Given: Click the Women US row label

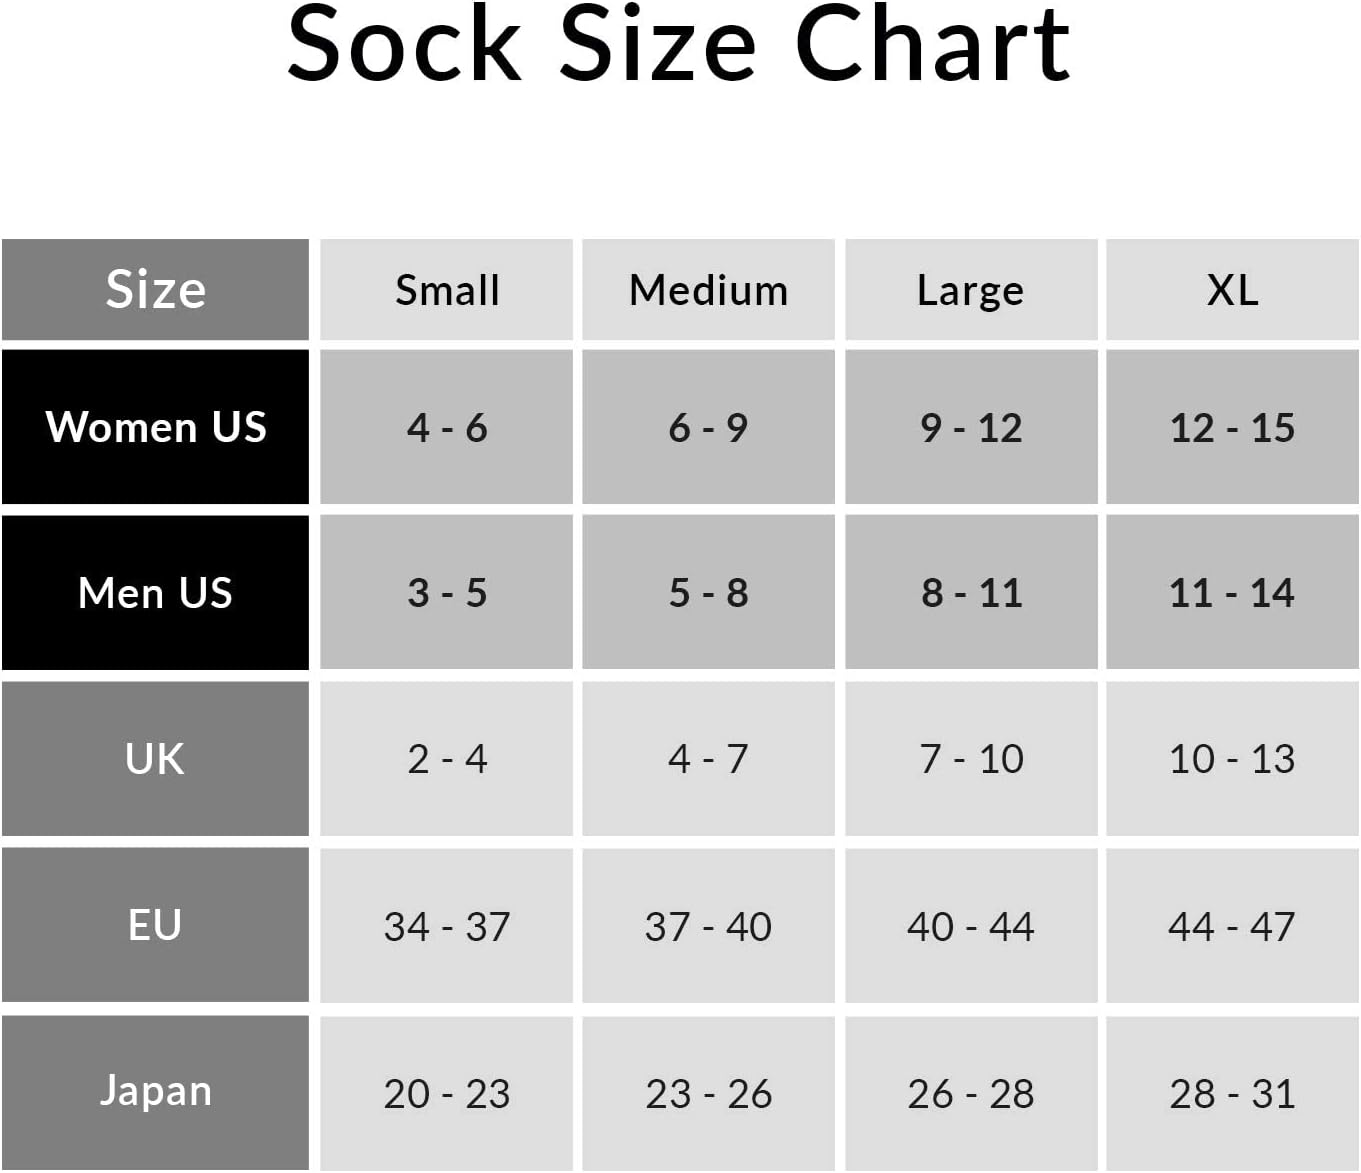Looking at the screenshot, I should [155, 427].
